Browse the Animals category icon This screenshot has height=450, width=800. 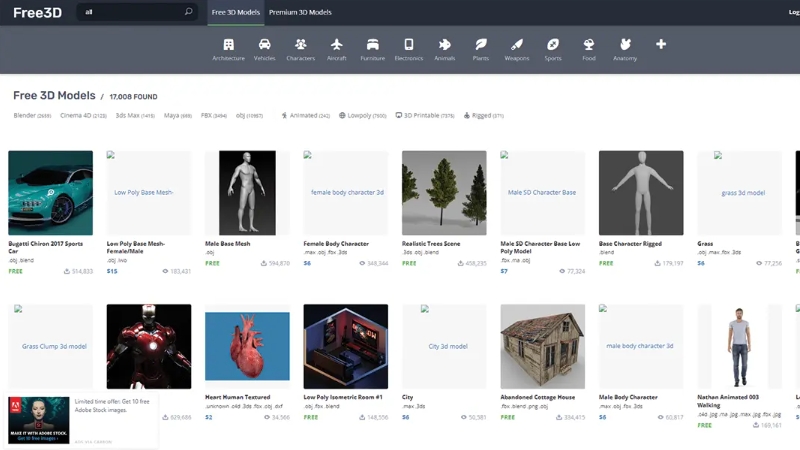445,44
